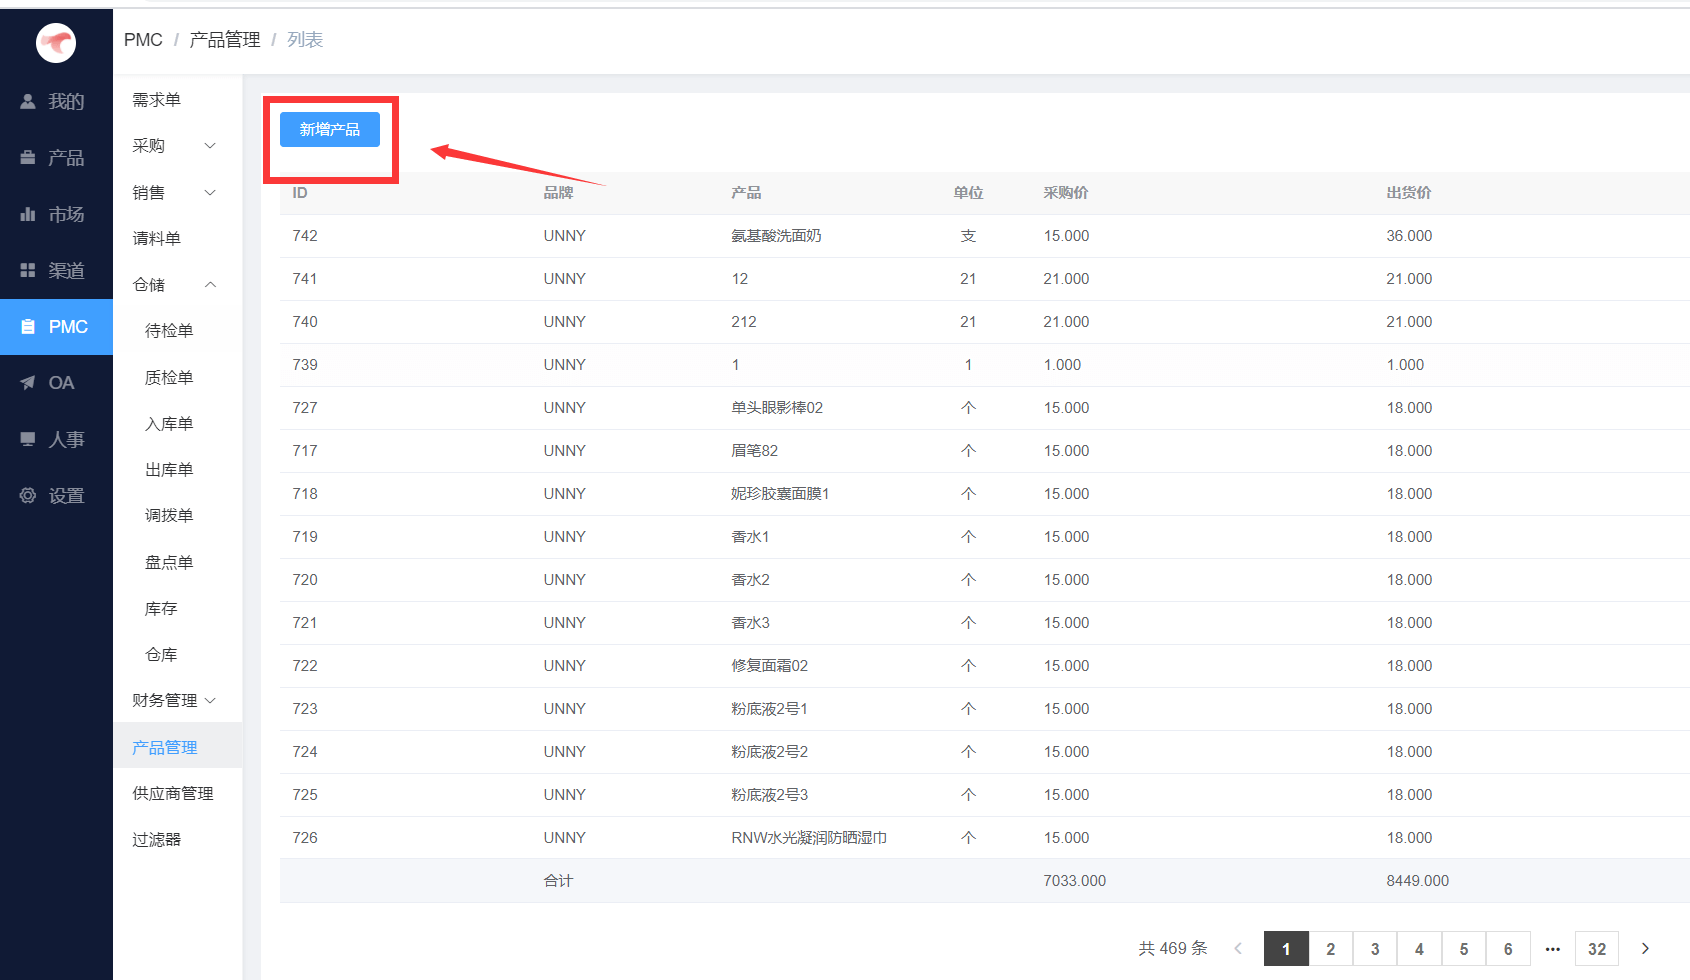This screenshot has height=980, width=1690.
Task: Click the 我的 user icon
Action: coord(28,101)
